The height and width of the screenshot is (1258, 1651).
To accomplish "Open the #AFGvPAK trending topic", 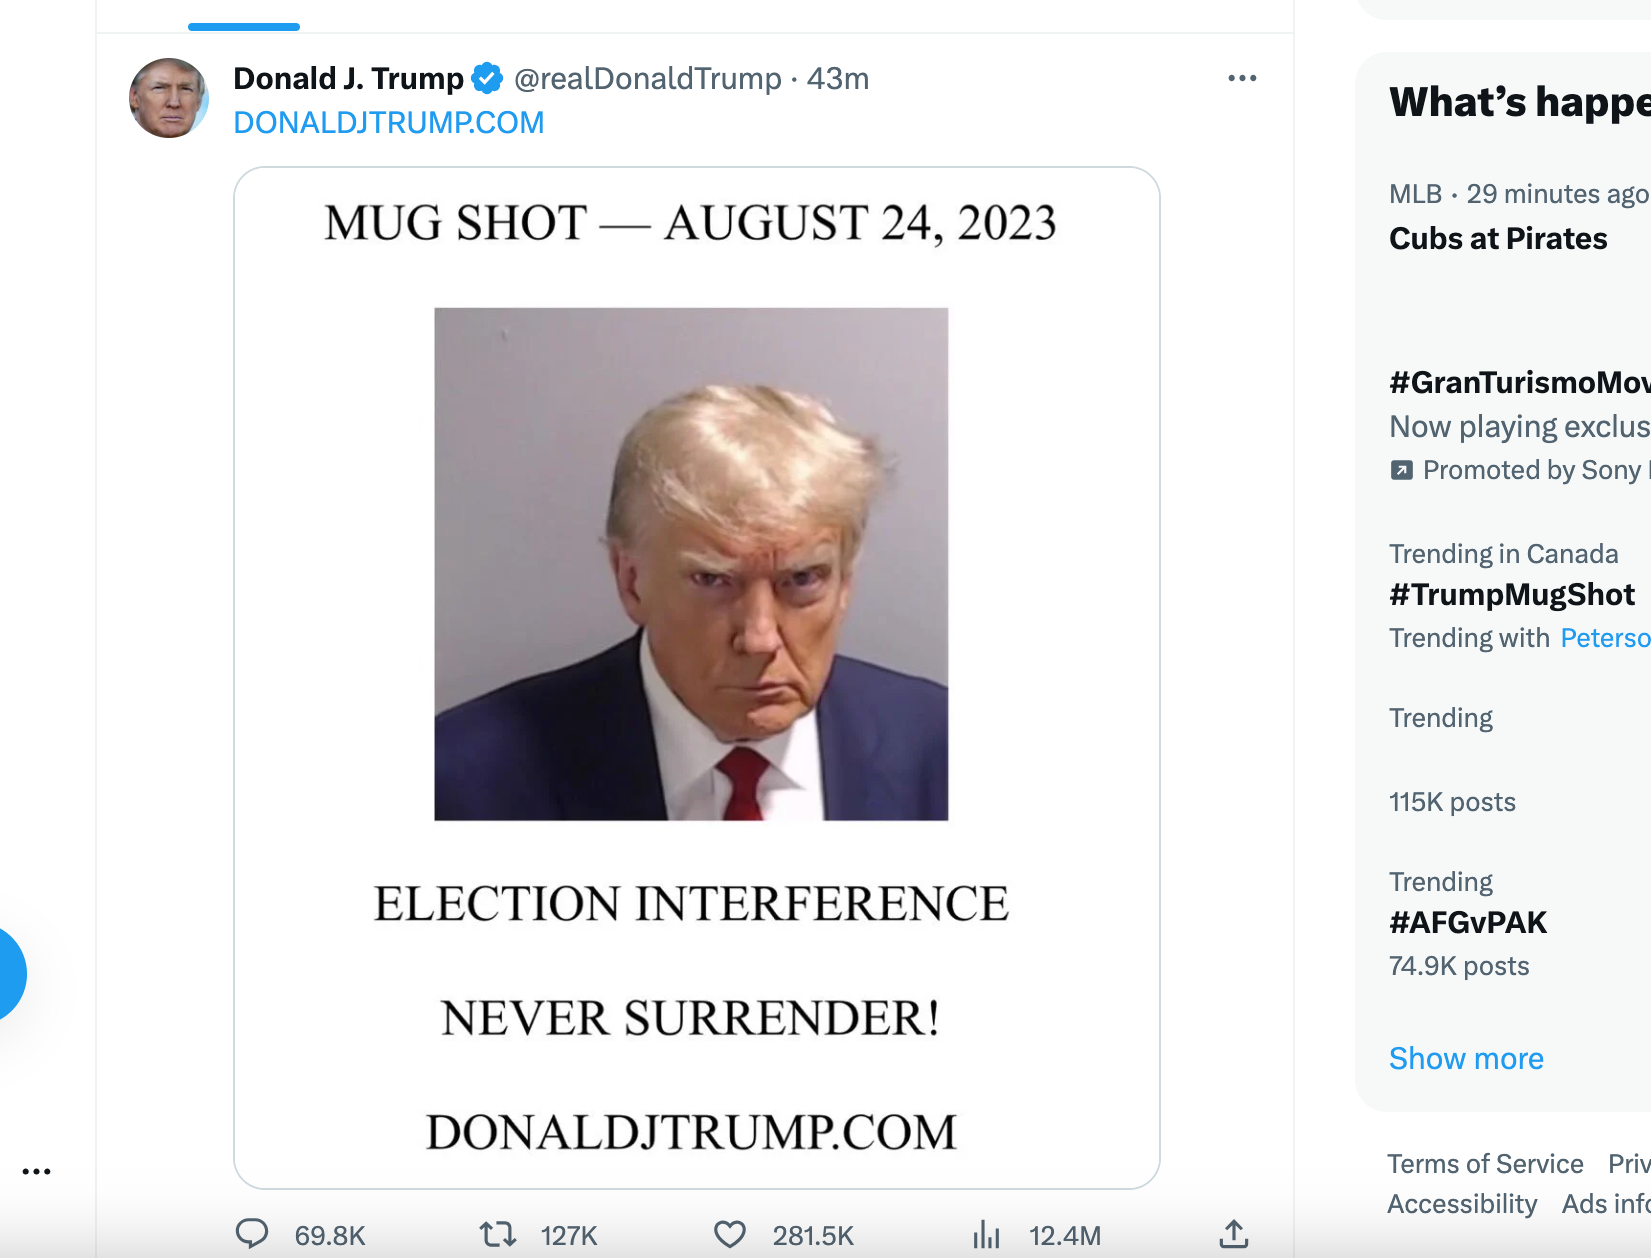I will coord(1468,922).
